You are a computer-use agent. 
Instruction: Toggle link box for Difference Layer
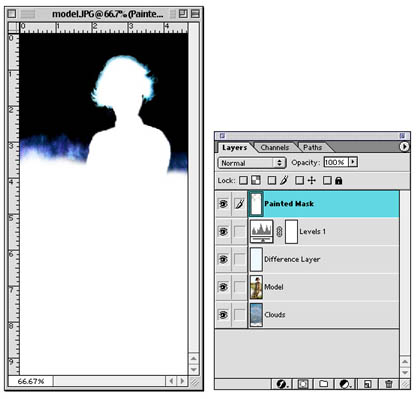239,259
